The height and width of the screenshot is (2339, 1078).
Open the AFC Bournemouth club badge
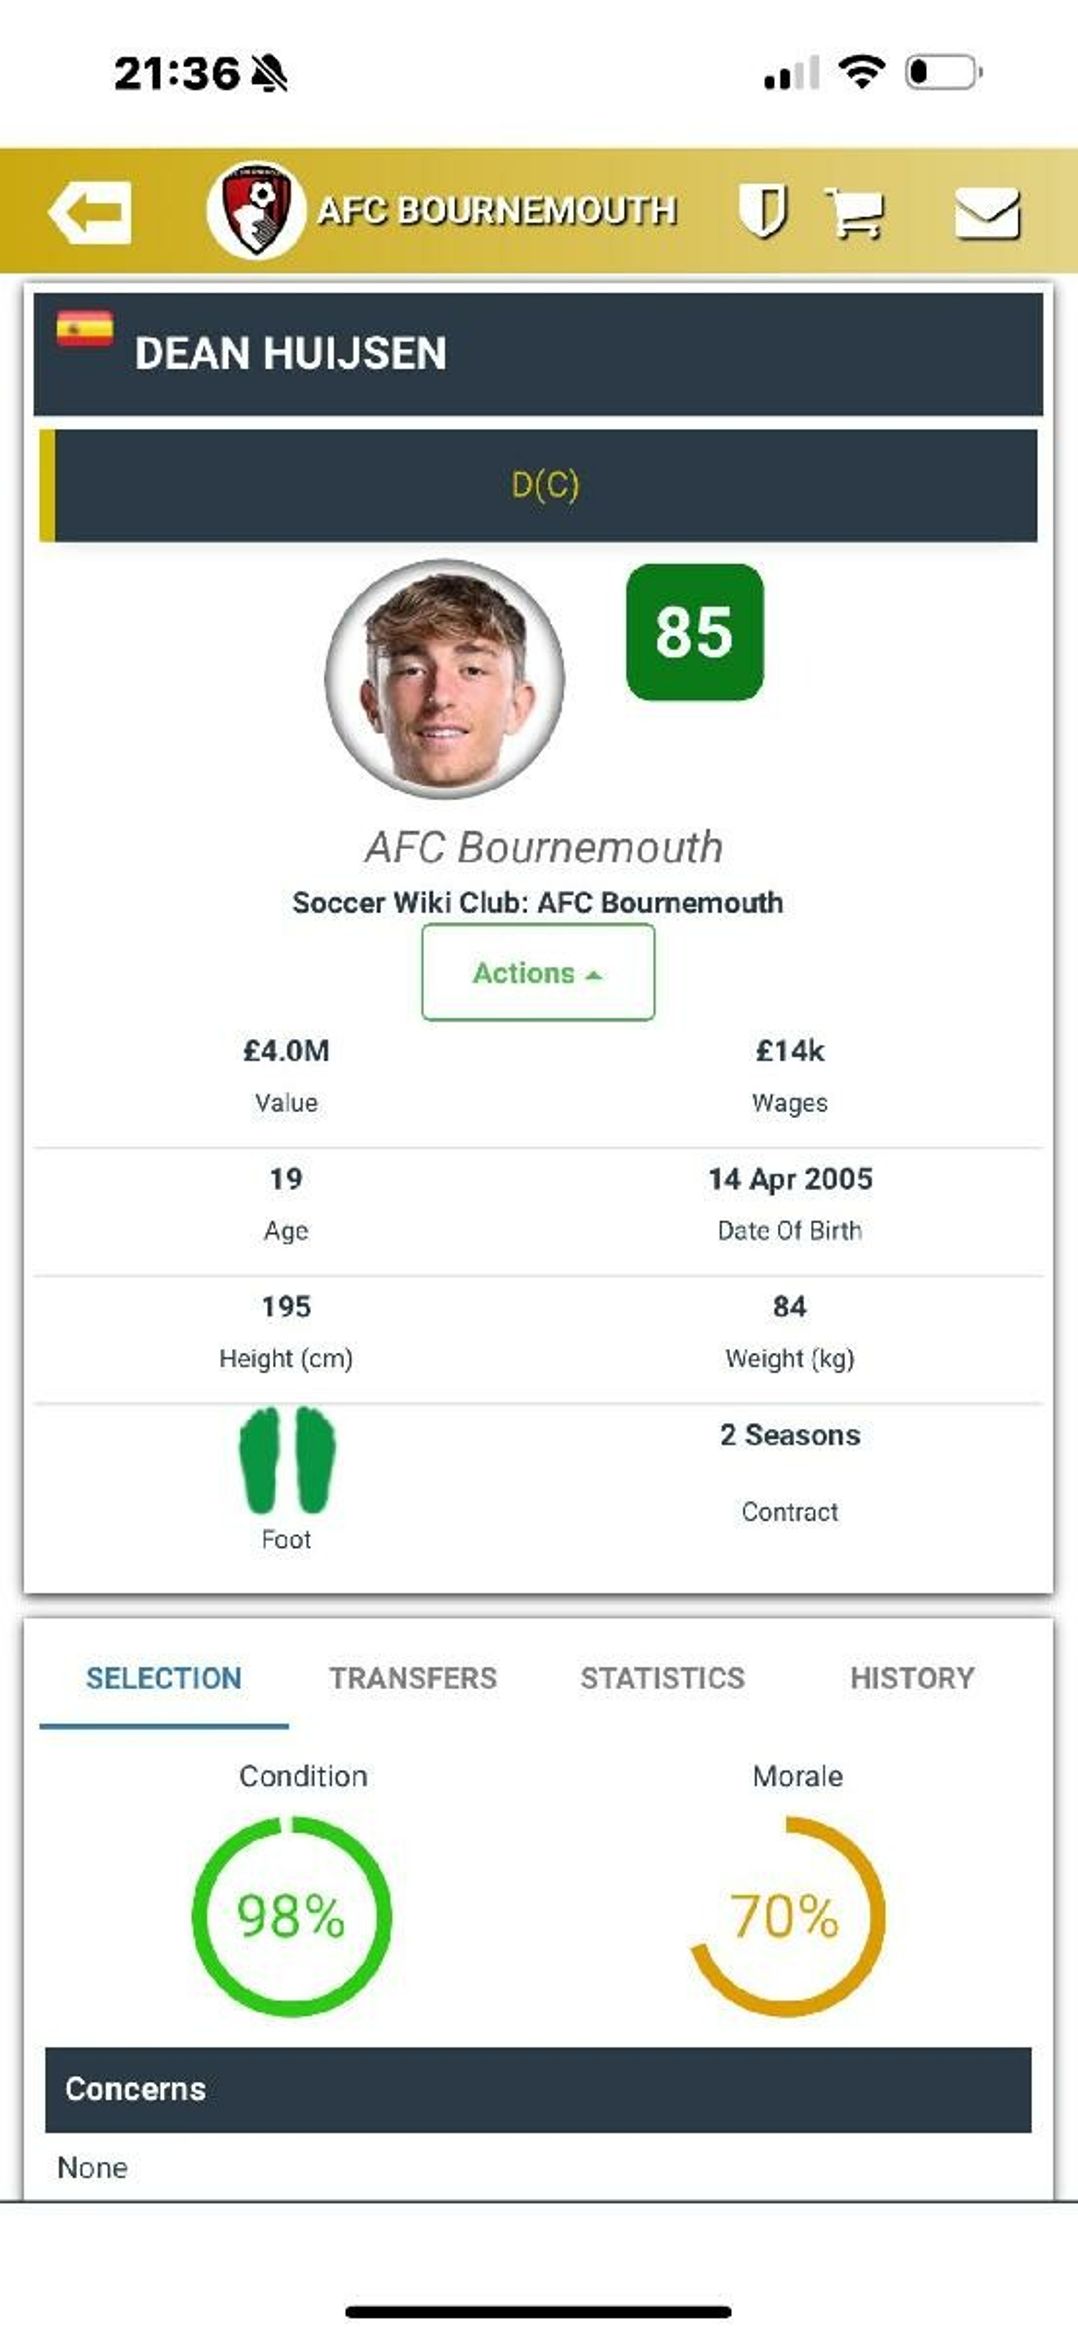[255, 210]
